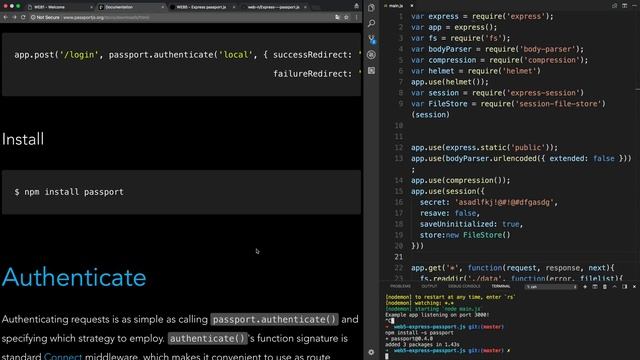Open the Explorer view in VS Code
640x360 pixels.
[371, 8]
